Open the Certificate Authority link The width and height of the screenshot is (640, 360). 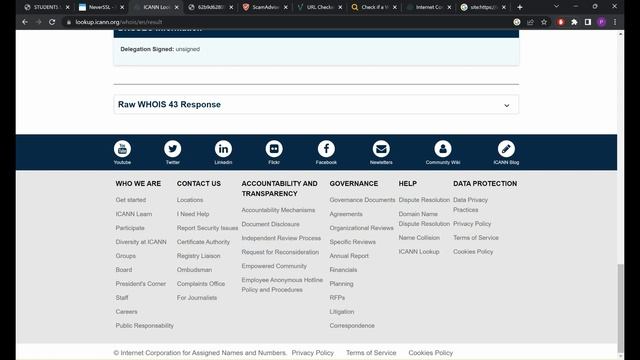(203, 242)
